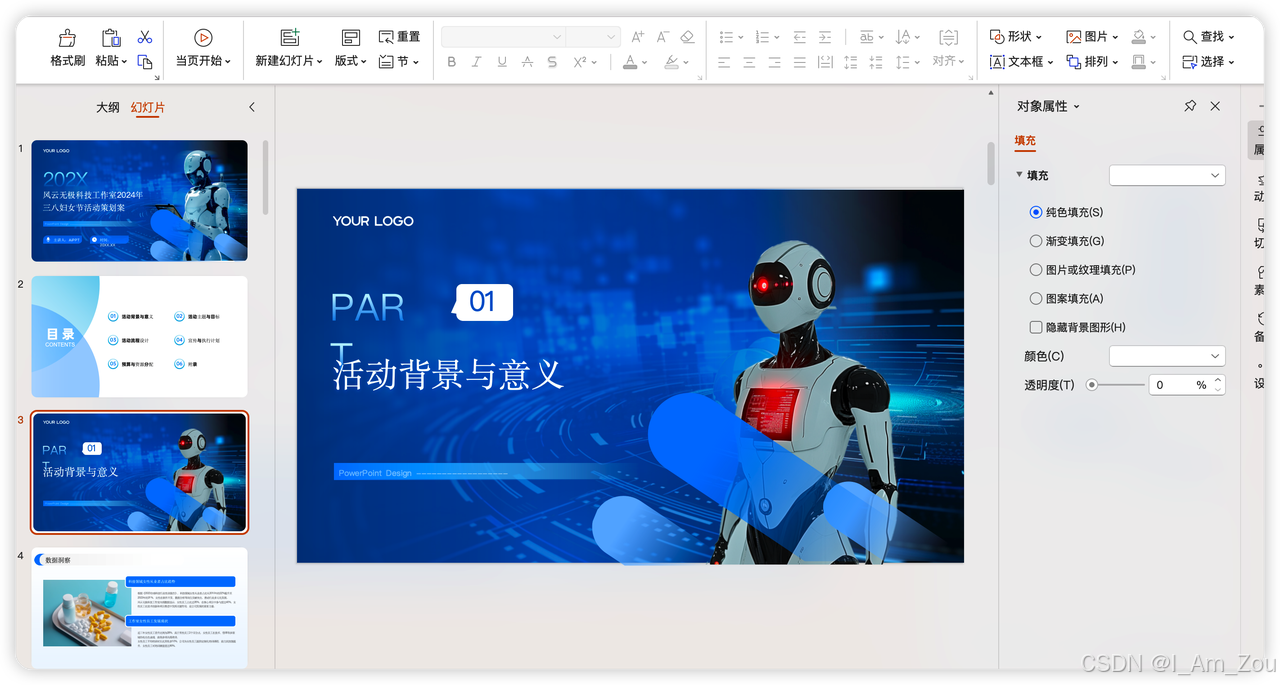Open the Align text (对齐) dropdown
This screenshot has height=685, width=1280.
[948, 61]
